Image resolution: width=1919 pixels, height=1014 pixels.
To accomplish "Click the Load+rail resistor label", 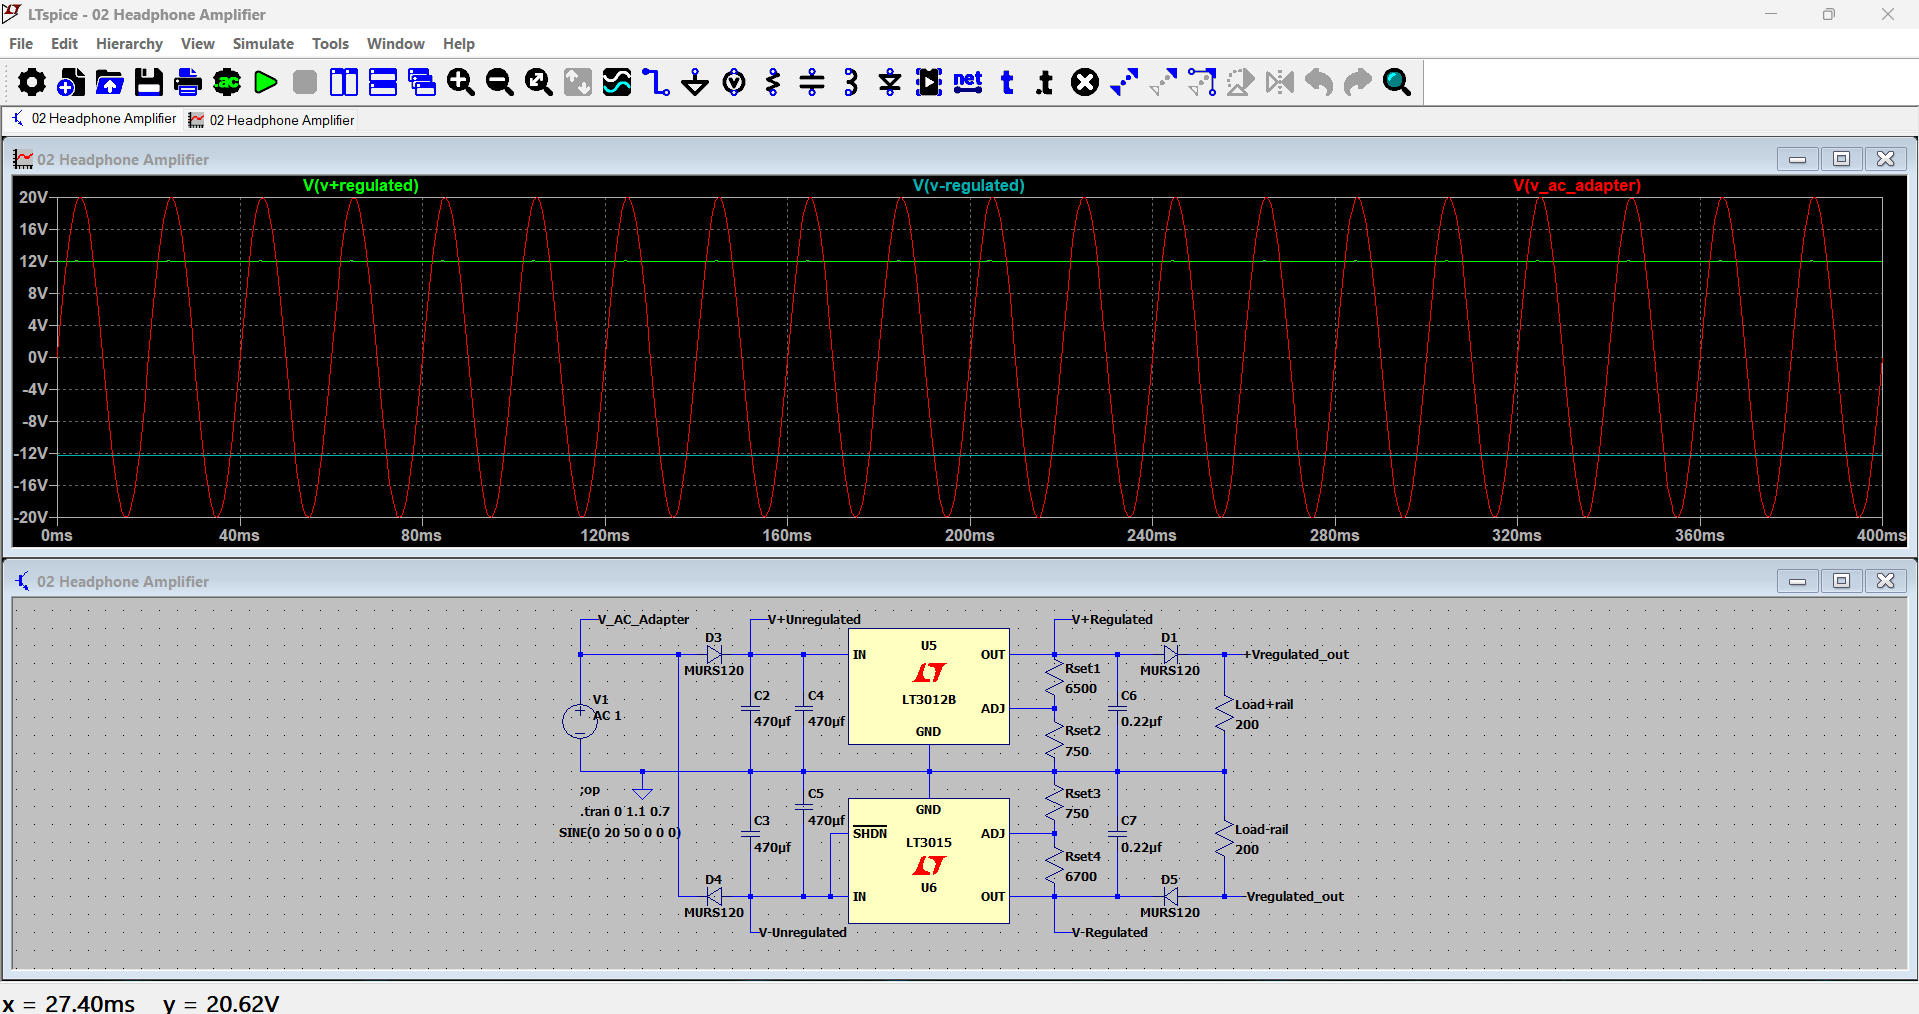I will (1264, 705).
